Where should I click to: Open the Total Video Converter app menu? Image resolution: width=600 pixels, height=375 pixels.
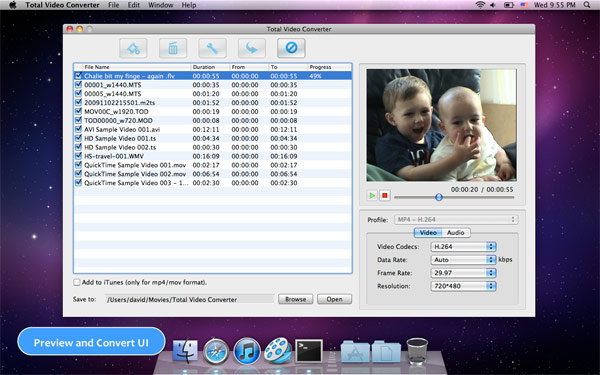point(62,5)
